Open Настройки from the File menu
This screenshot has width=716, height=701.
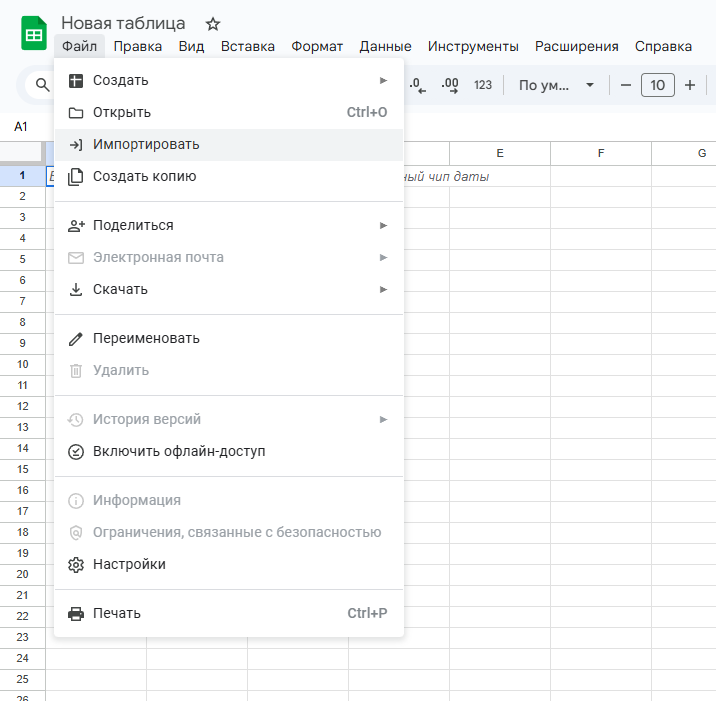pos(229,564)
